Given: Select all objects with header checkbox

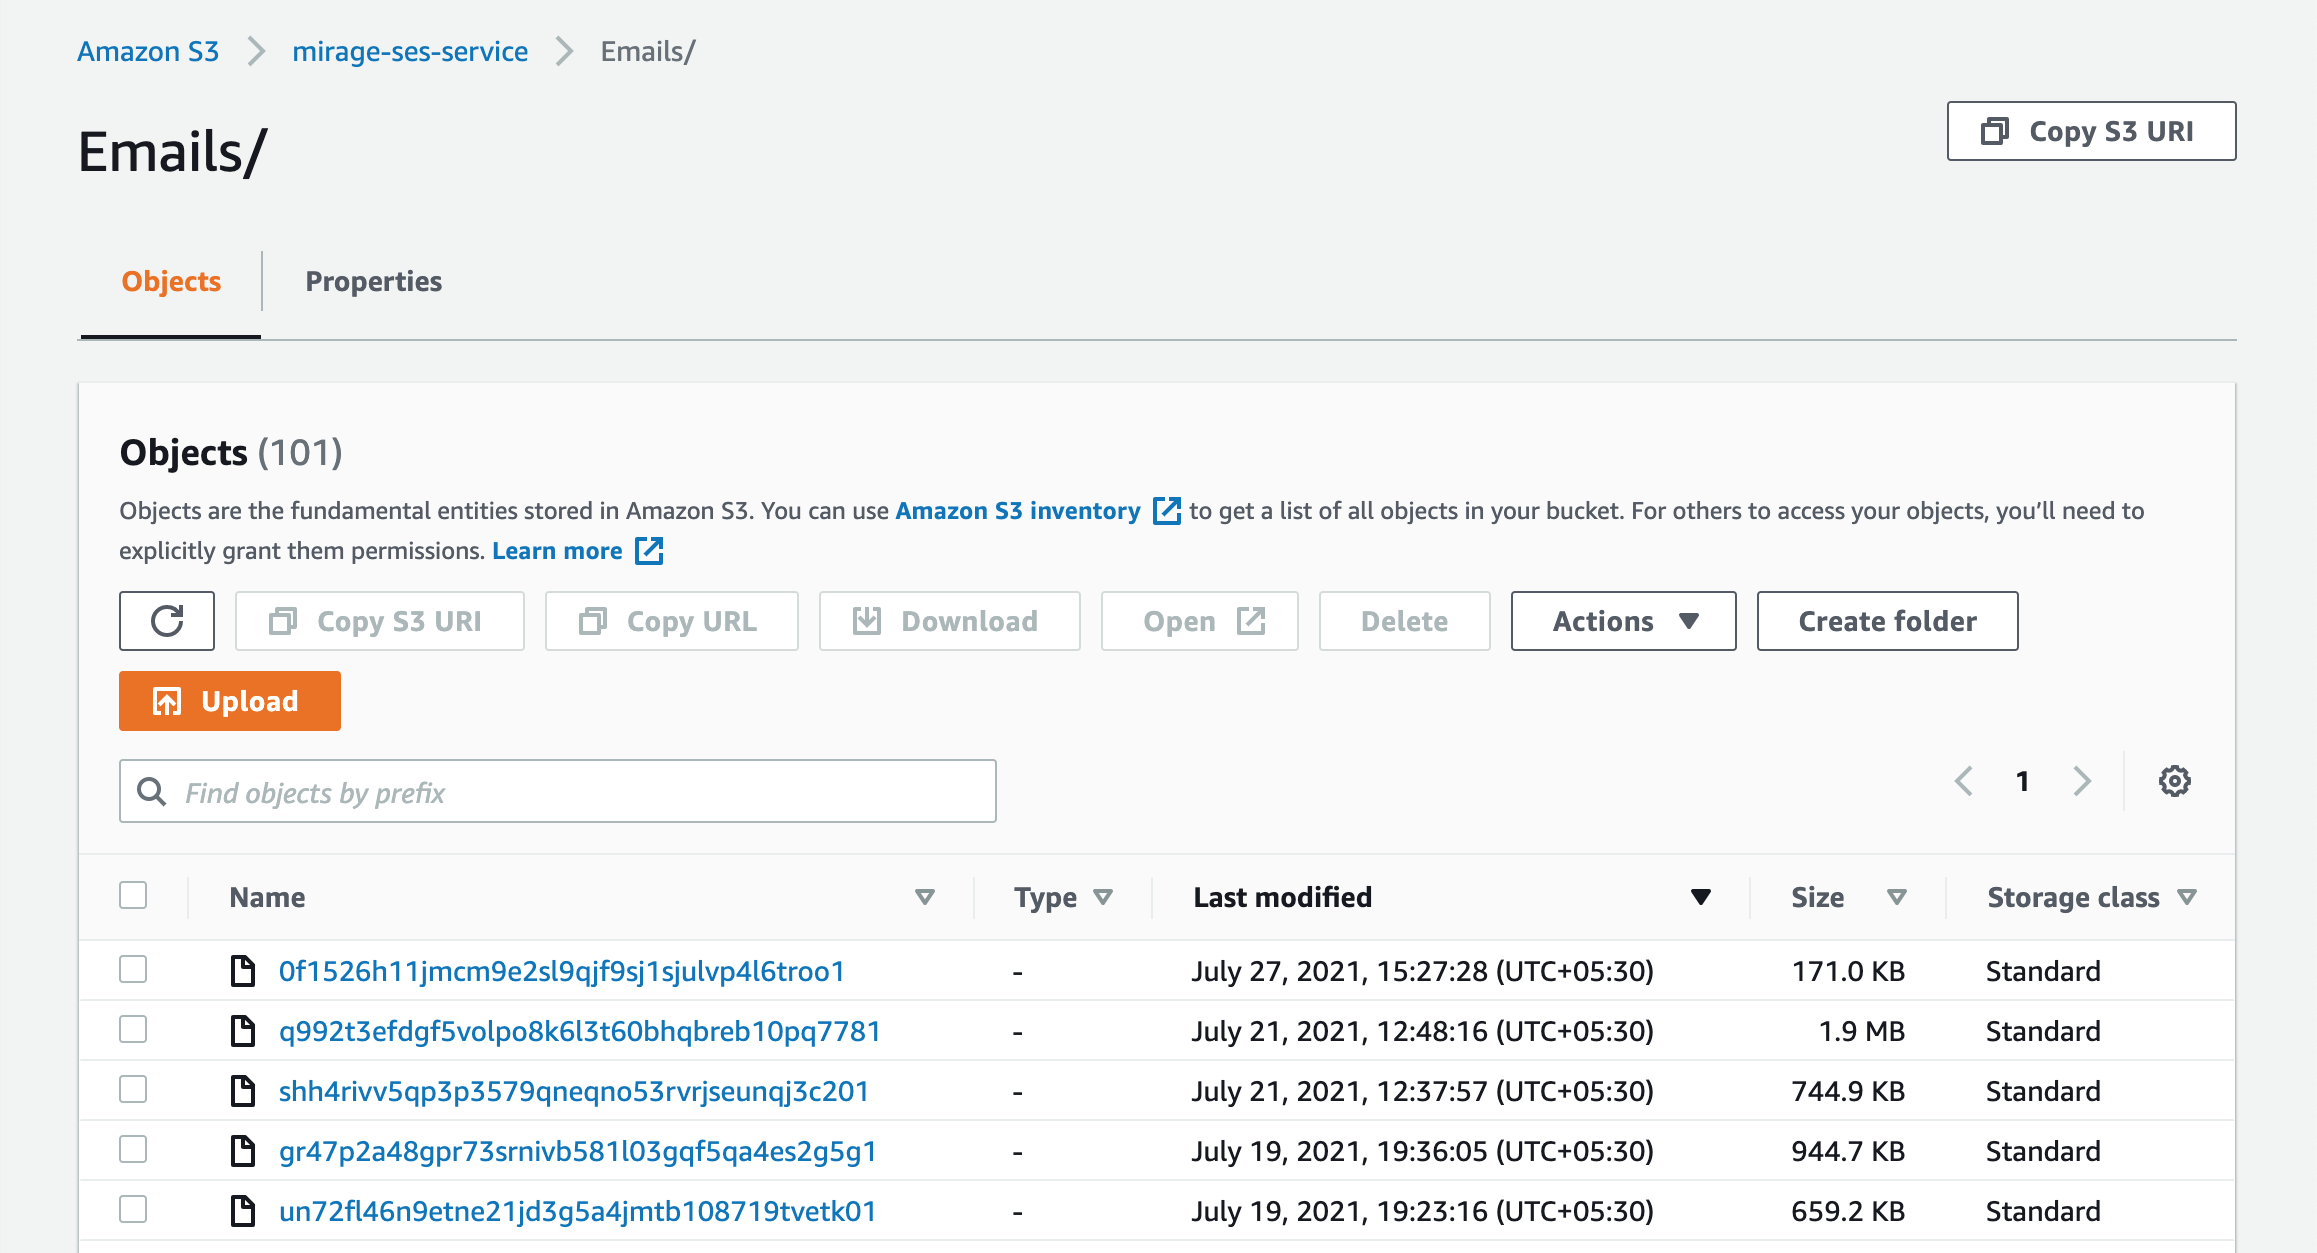Looking at the screenshot, I should [x=133, y=895].
